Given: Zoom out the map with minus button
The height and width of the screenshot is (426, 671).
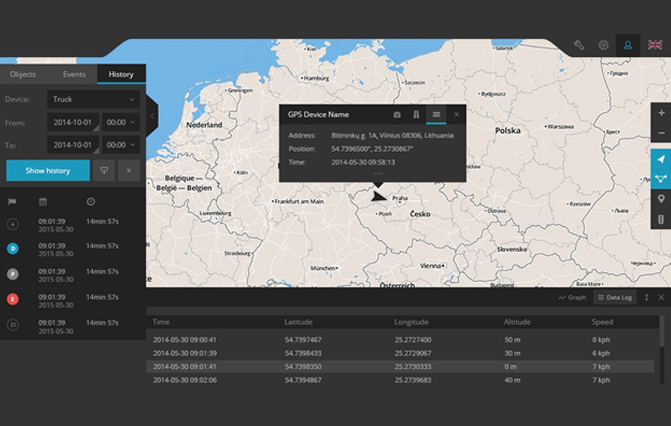Looking at the screenshot, I should click(x=661, y=134).
